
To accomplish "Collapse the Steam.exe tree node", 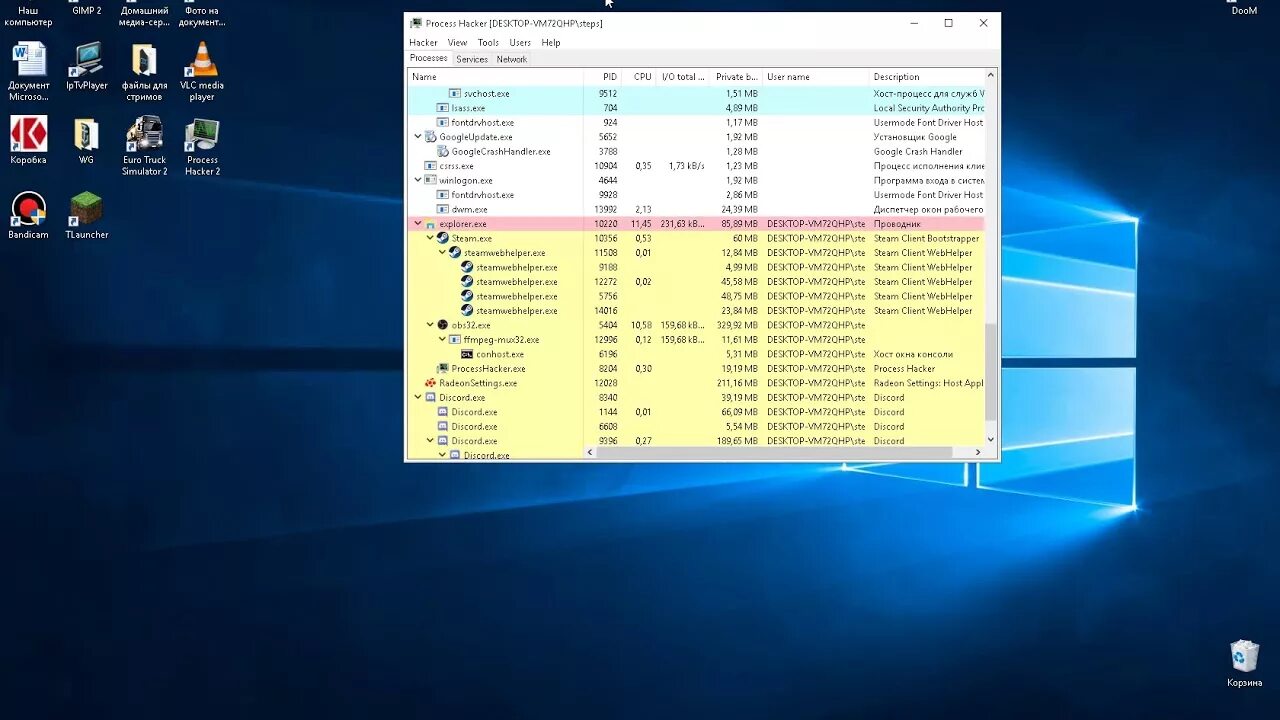I will (x=430, y=238).
